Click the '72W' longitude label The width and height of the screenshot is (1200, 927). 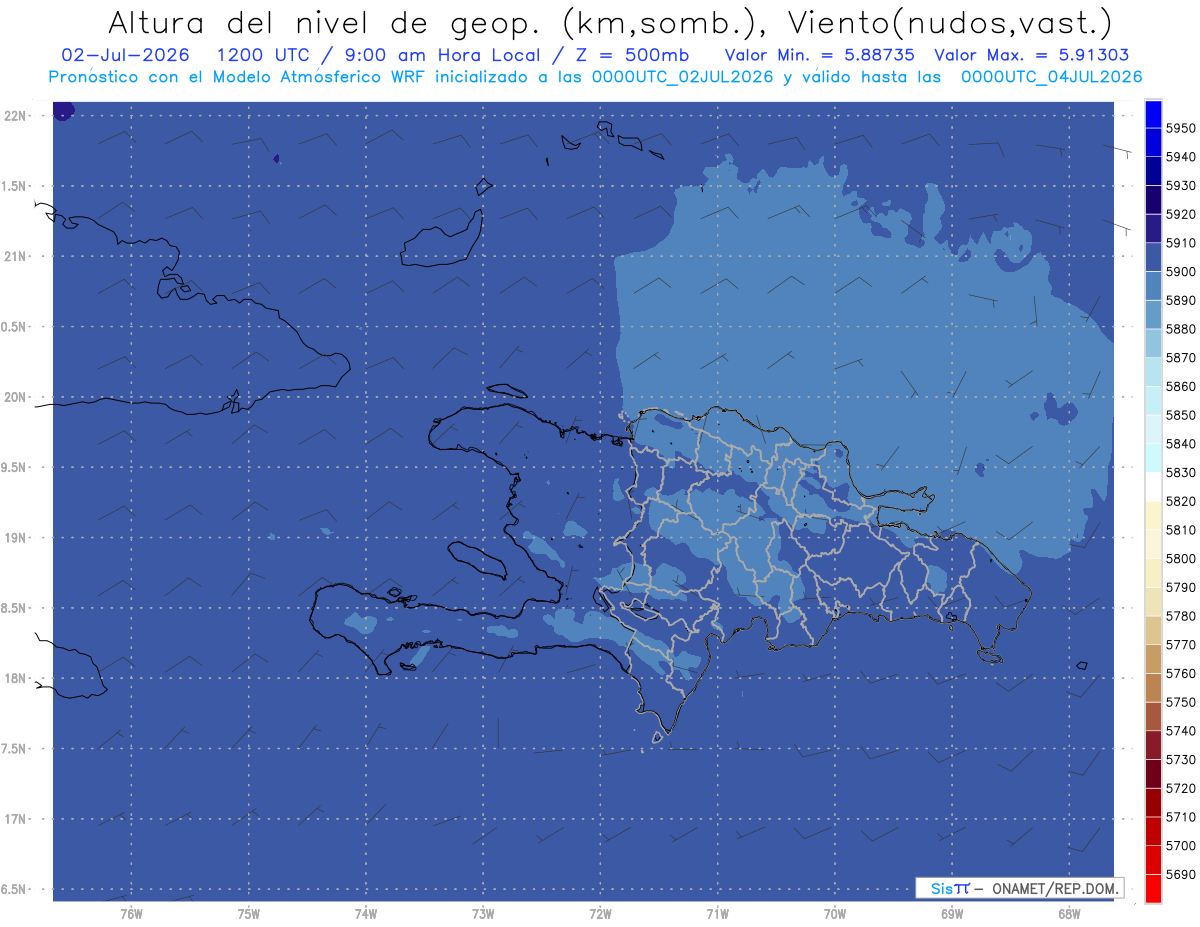pos(600,914)
